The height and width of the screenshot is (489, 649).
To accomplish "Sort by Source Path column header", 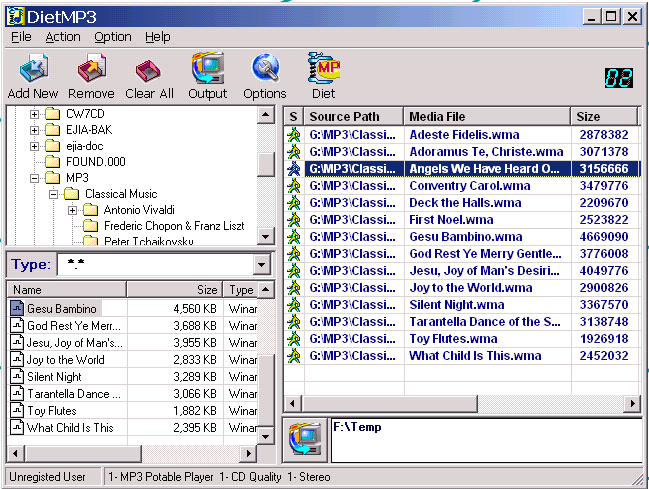I will (x=354, y=116).
